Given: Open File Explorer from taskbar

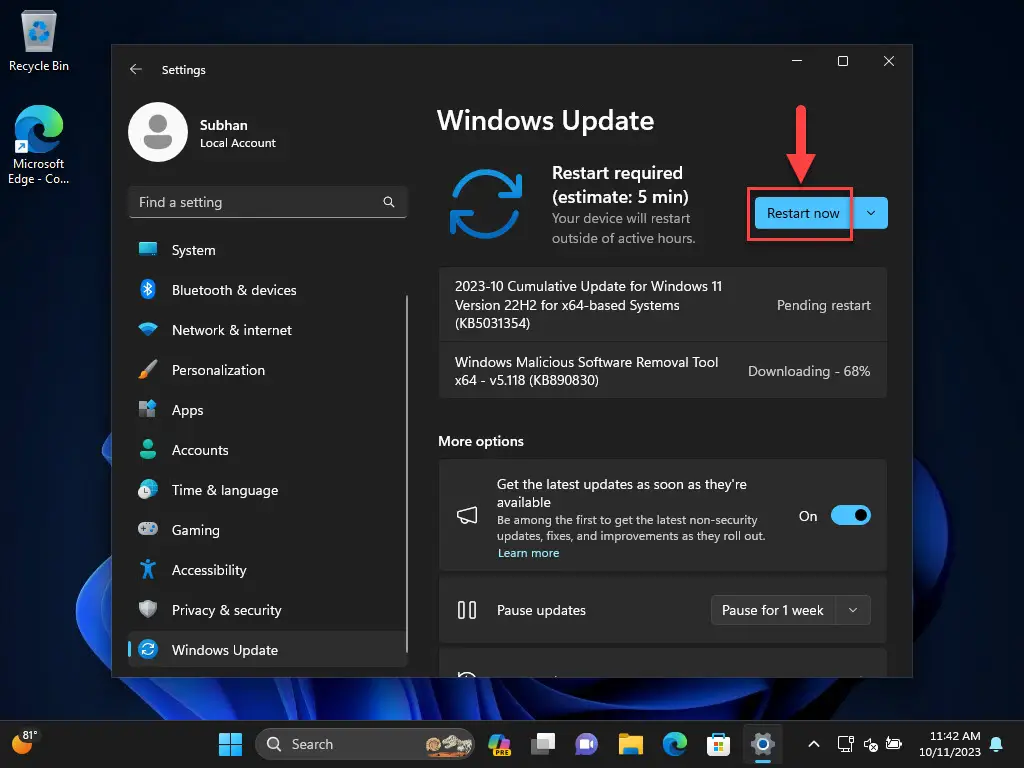Looking at the screenshot, I should click(x=631, y=744).
